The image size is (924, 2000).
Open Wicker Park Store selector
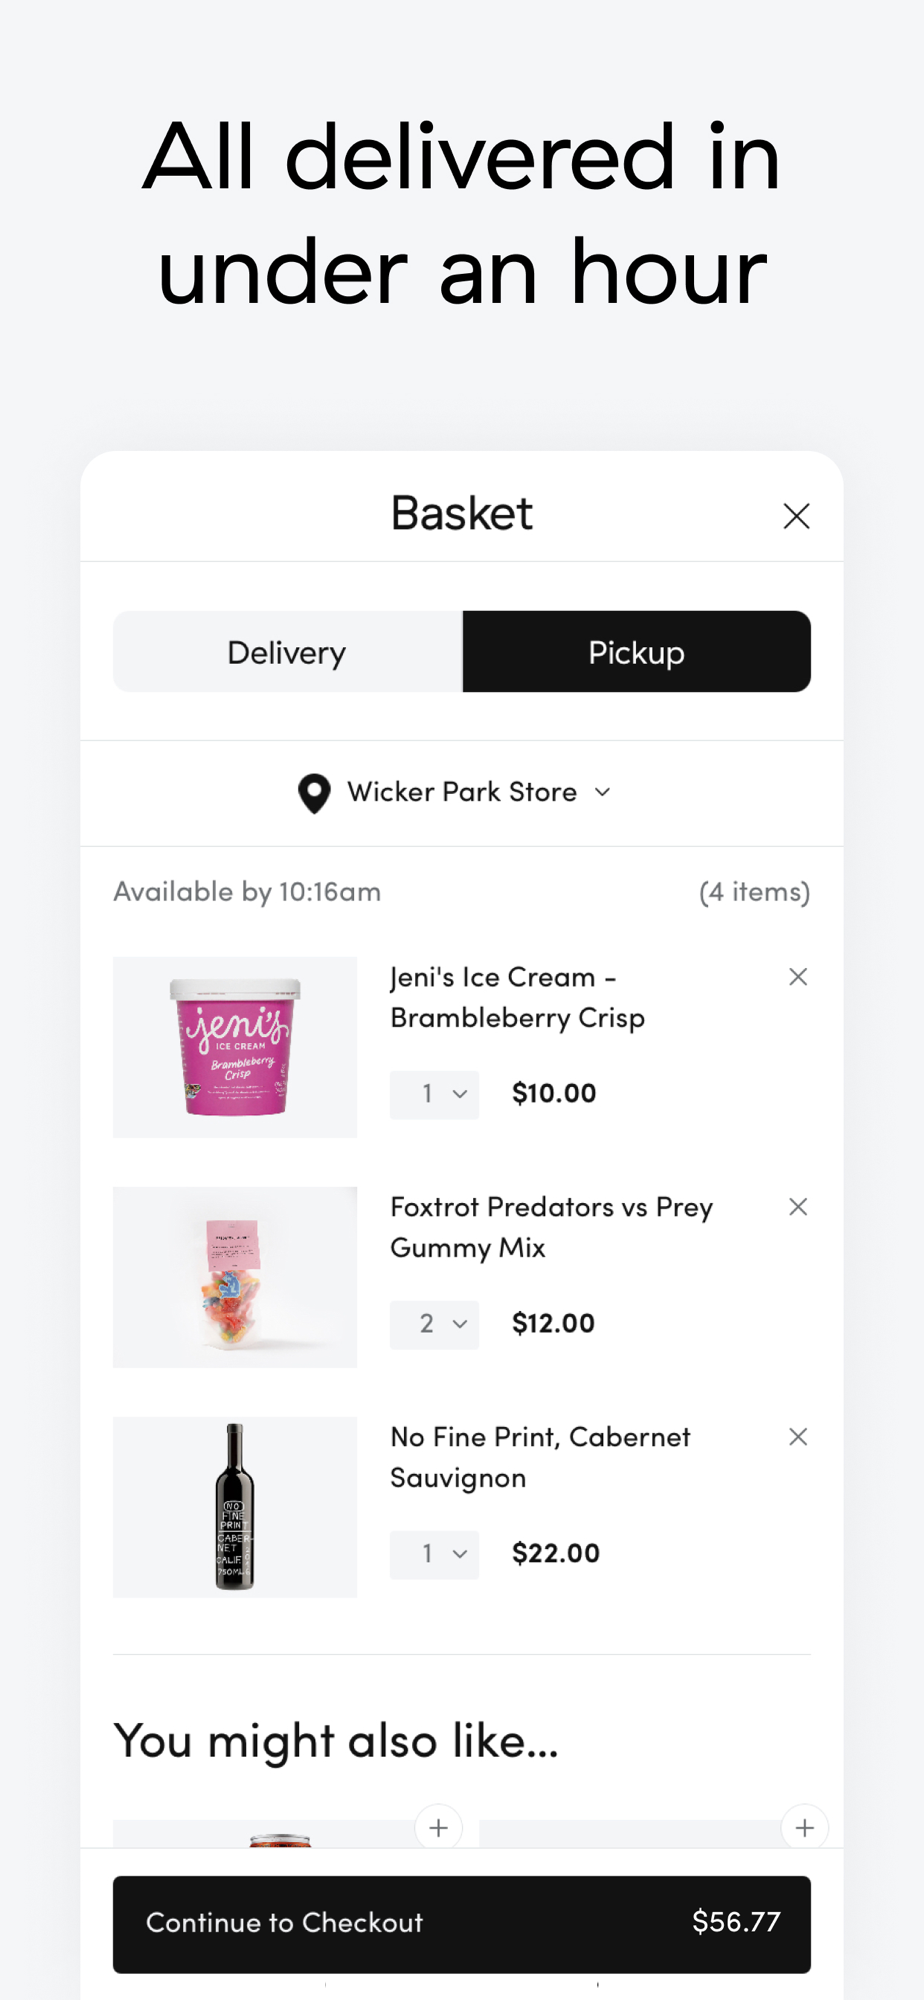coord(461,793)
